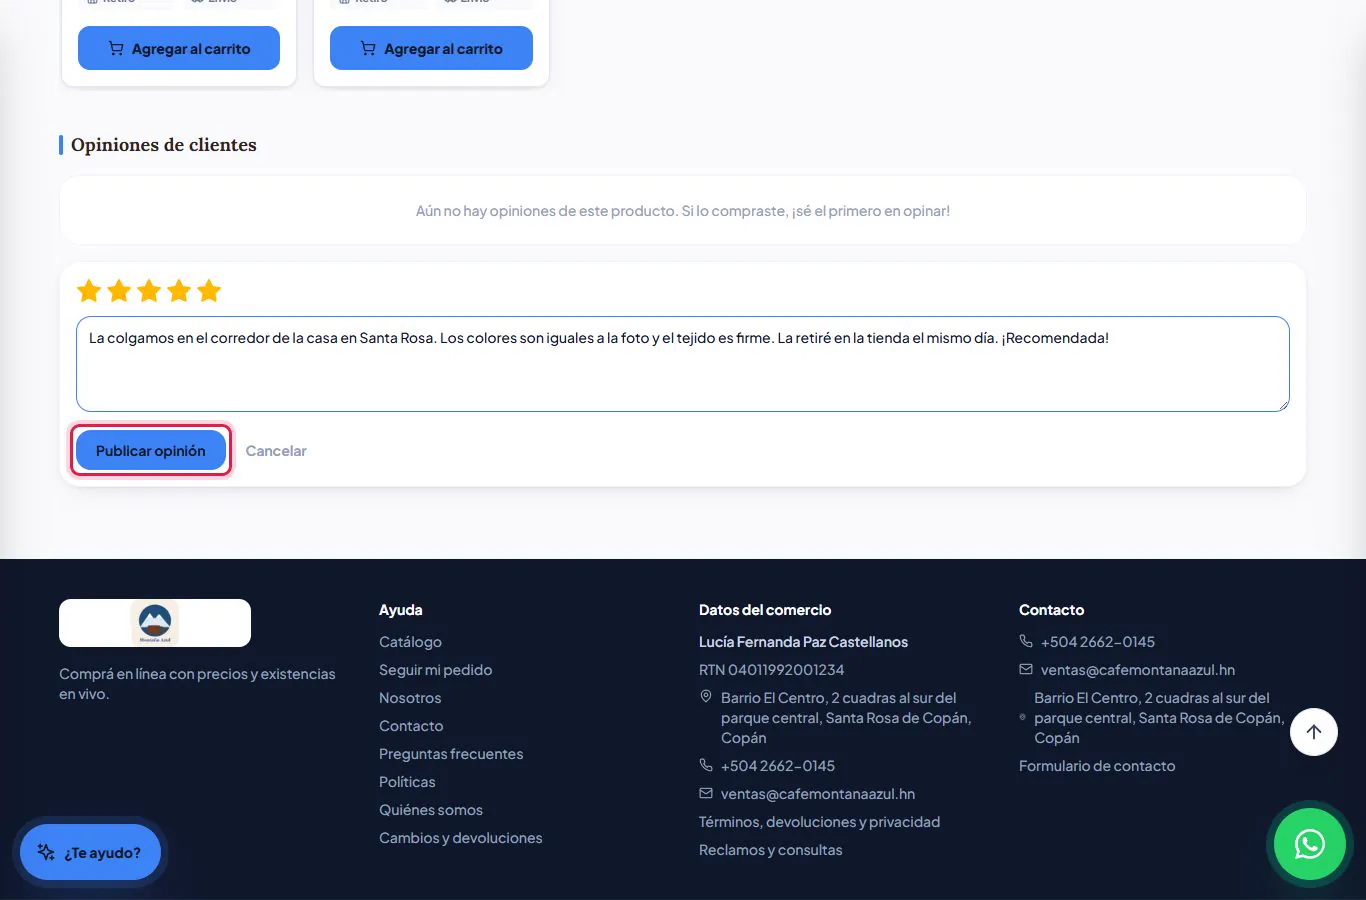Open Seguir mi pedido link

coord(435,670)
